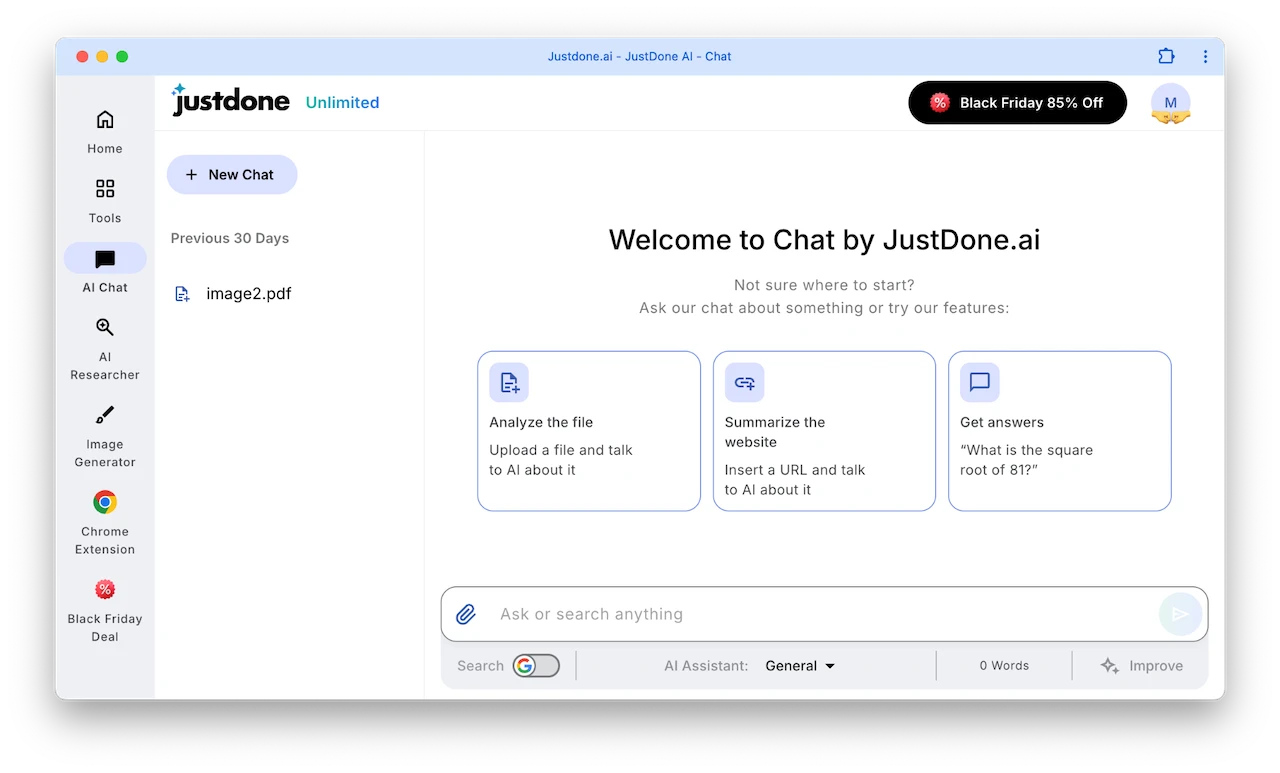Start a New Chat
The image size is (1280, 773).
click(232, 174)
